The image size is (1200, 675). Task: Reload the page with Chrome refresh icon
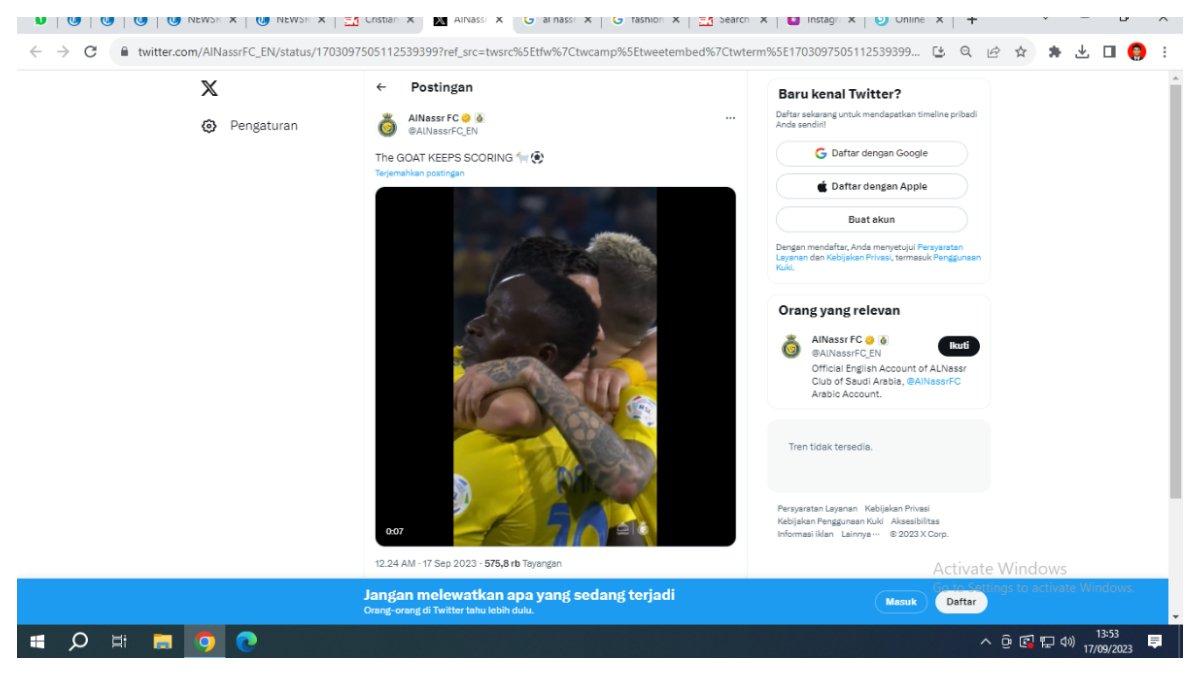pyautogui.click(x=90, y=52)
